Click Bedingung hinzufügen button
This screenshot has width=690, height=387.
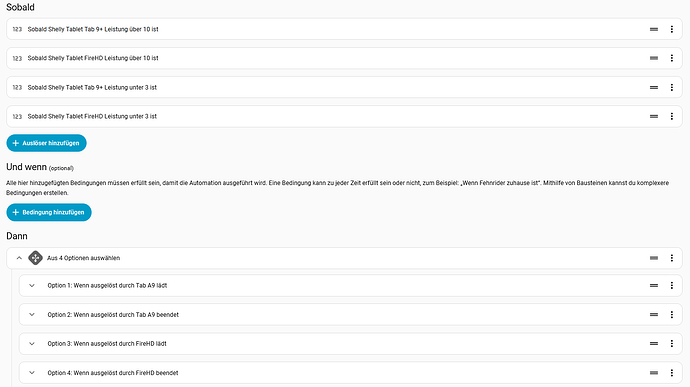(x=49, y=212)
